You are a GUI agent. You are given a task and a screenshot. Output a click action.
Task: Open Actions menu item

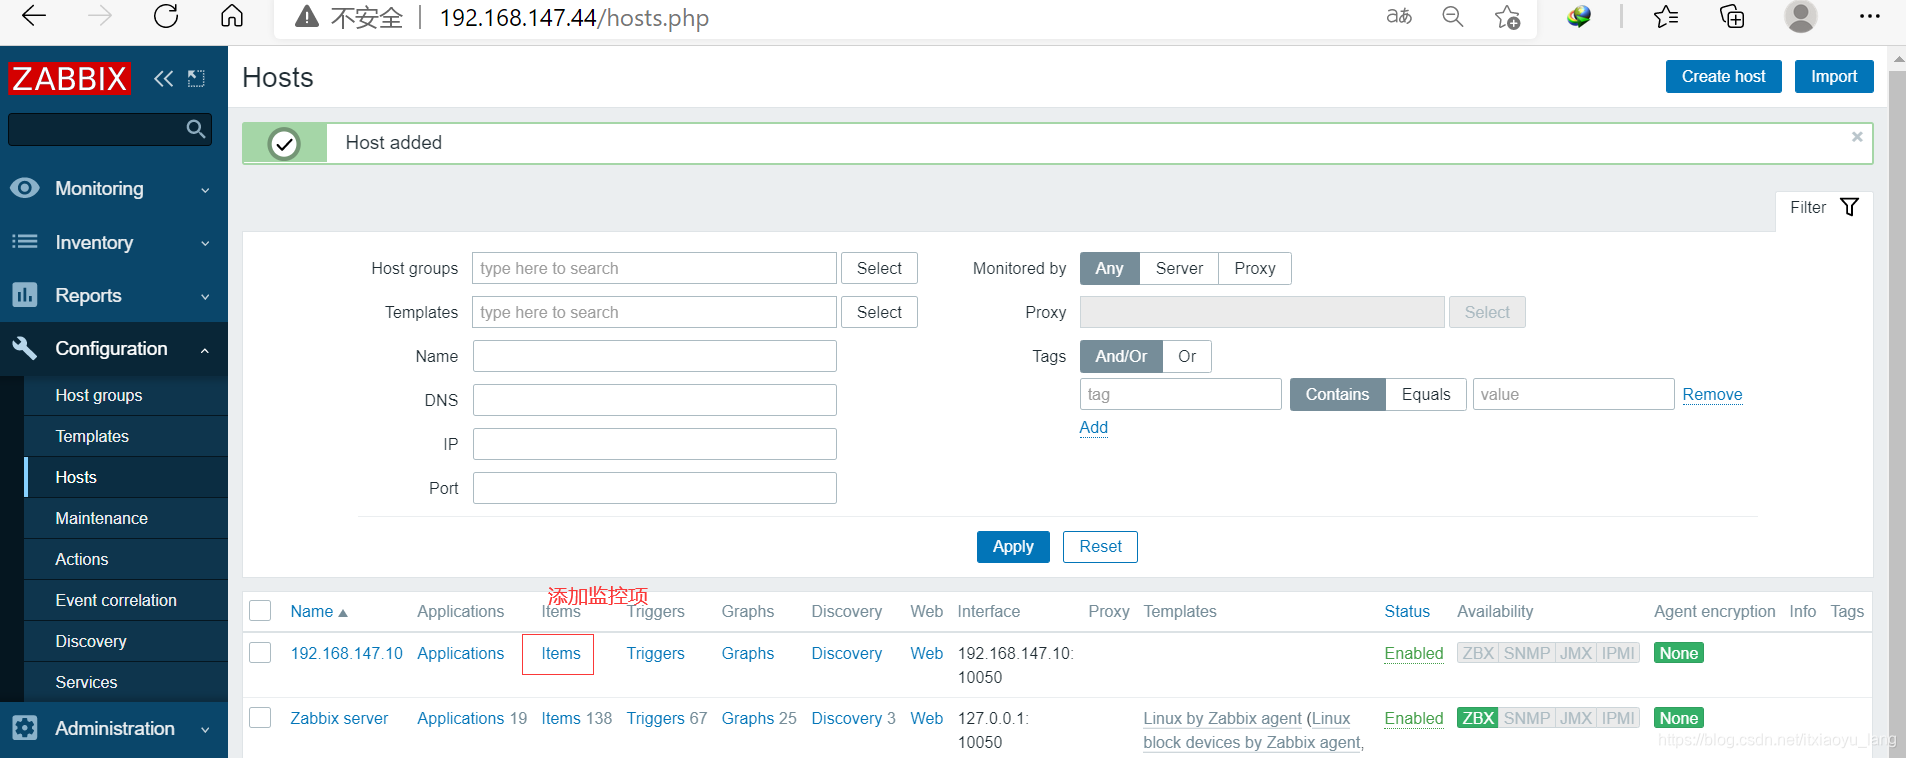[82, 559]
